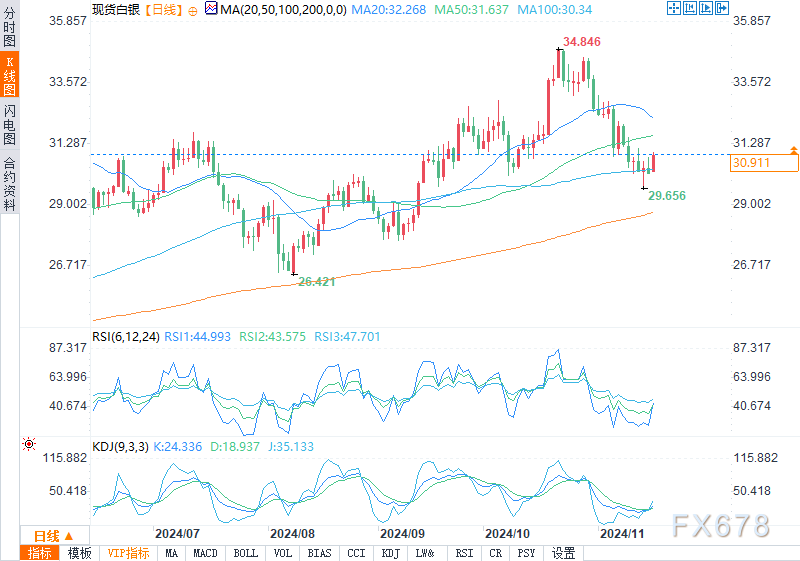
Task: Open the VIP指标 tab
Action: click(128, 553)
